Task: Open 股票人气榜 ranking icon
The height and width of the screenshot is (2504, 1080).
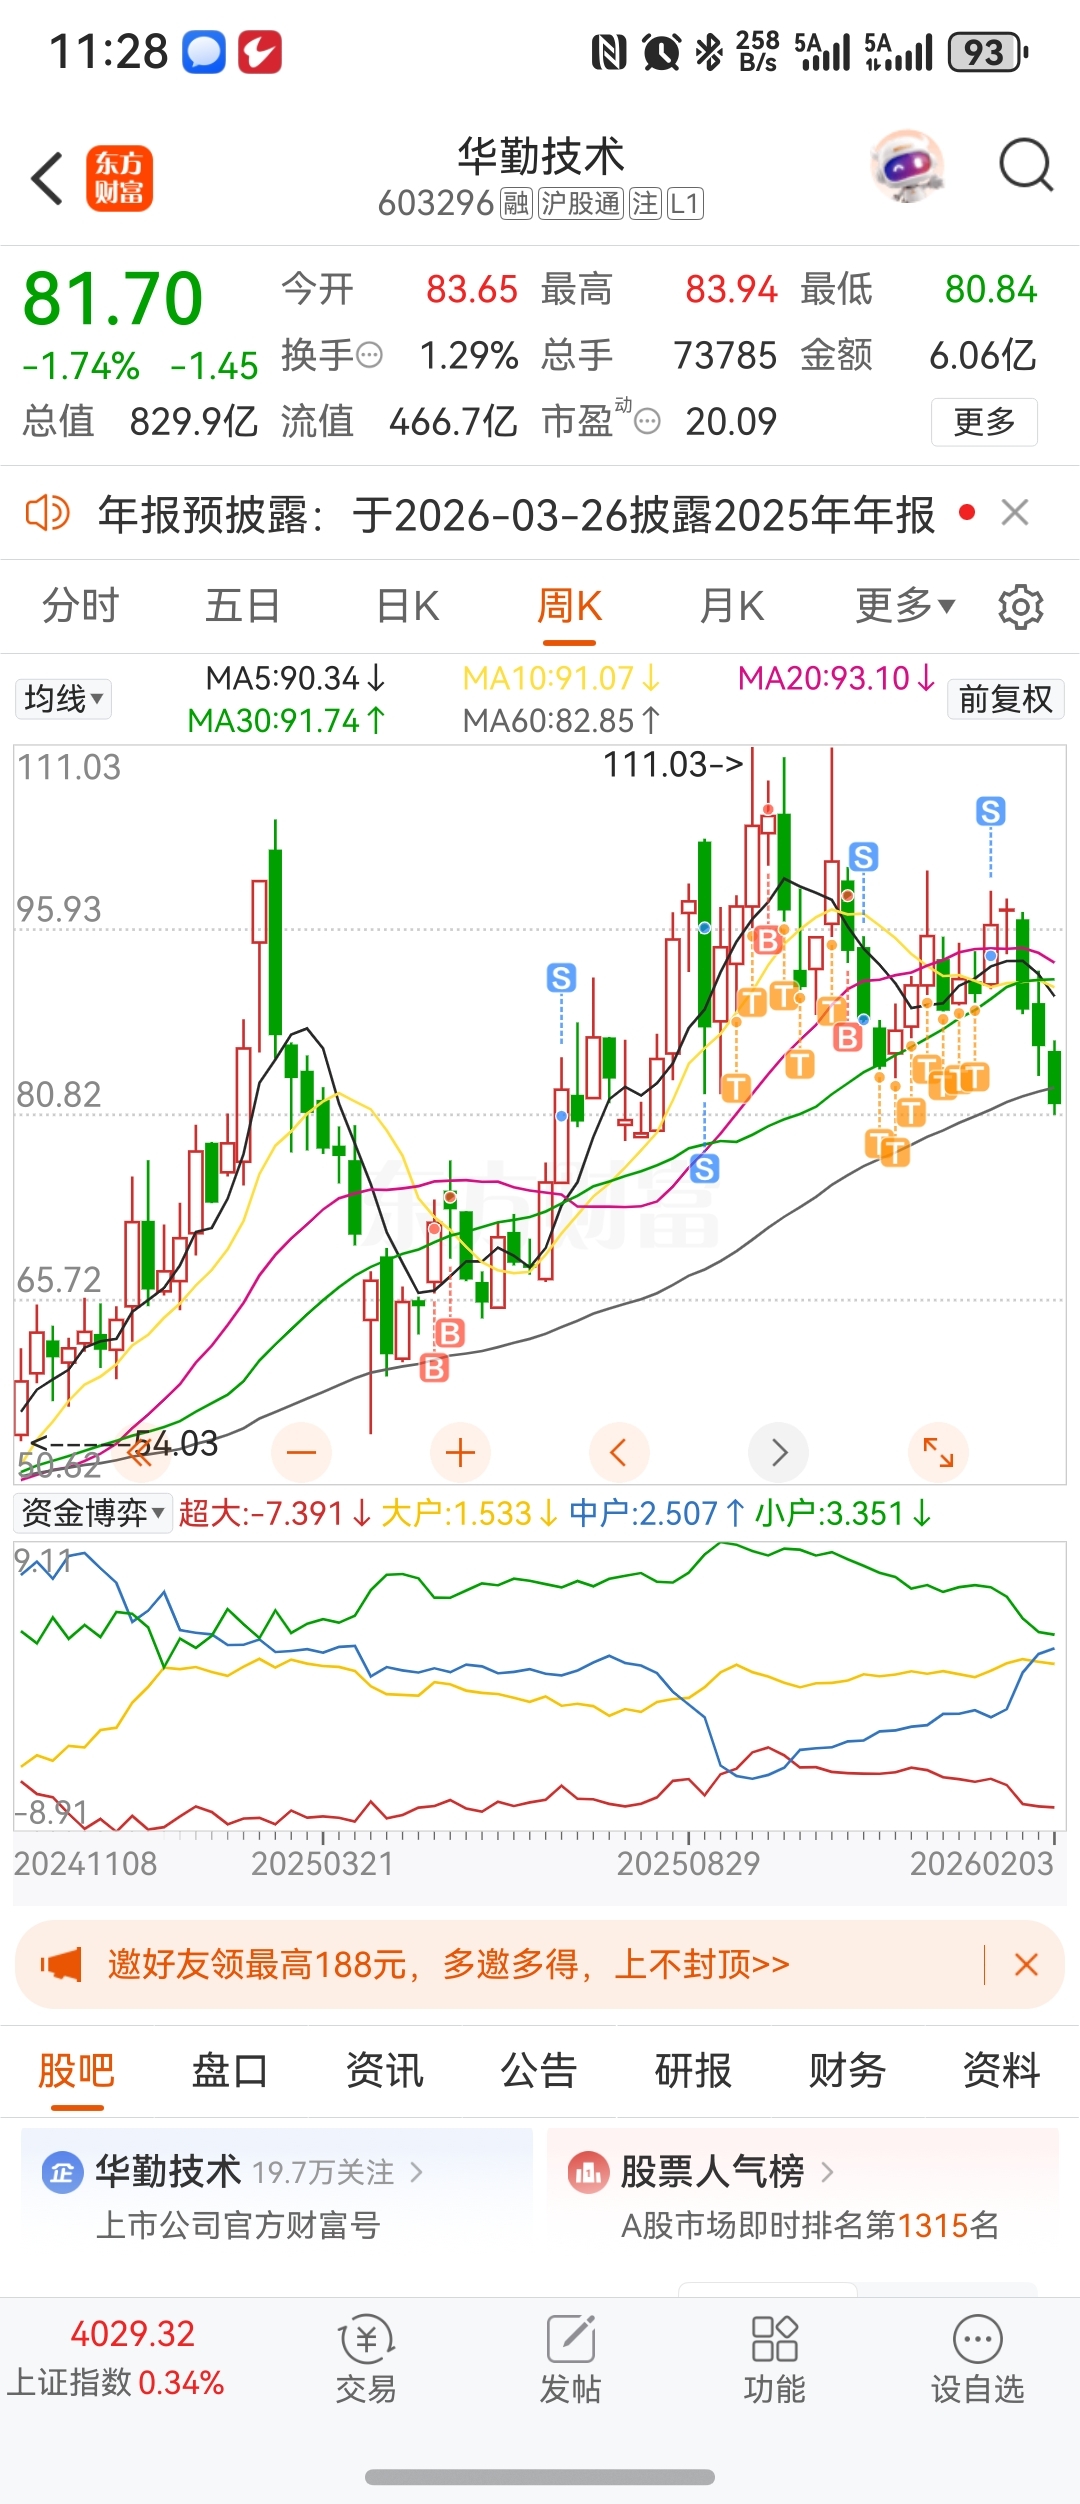Action: [x=588, y=2172]
